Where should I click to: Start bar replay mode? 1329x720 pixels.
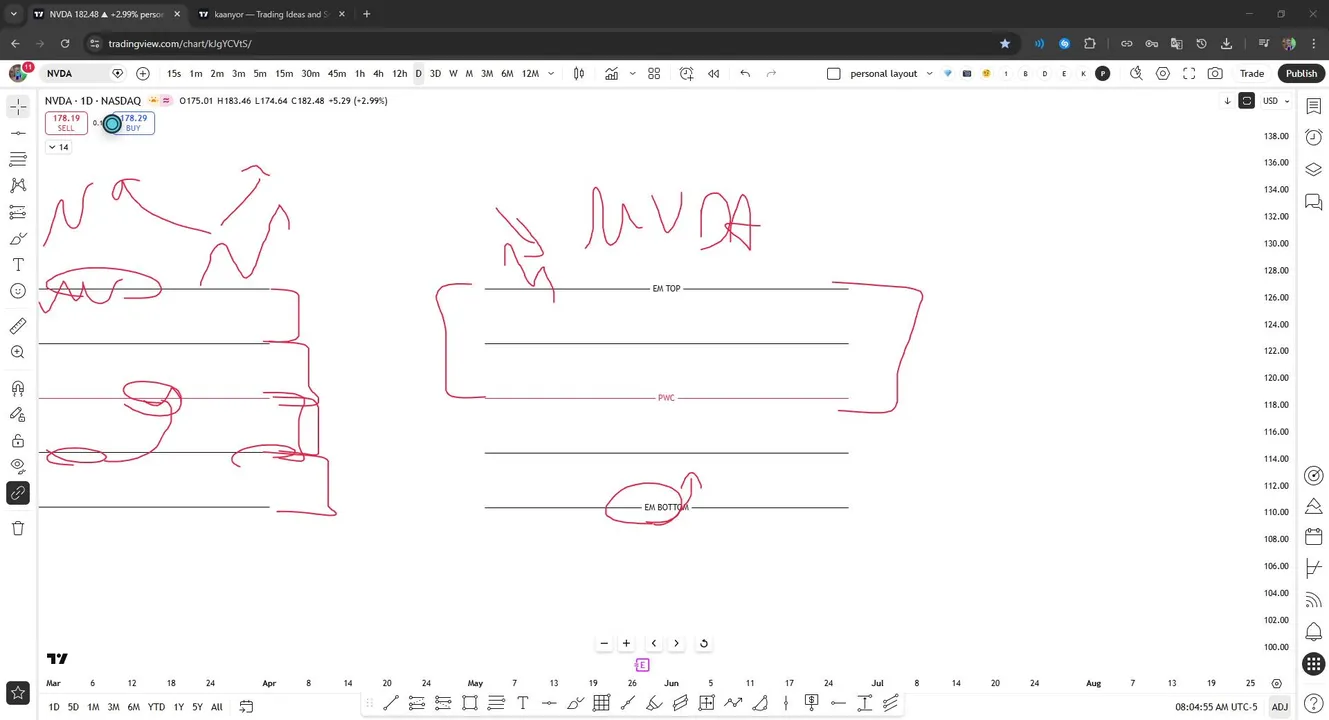click(x=714, y=73)
